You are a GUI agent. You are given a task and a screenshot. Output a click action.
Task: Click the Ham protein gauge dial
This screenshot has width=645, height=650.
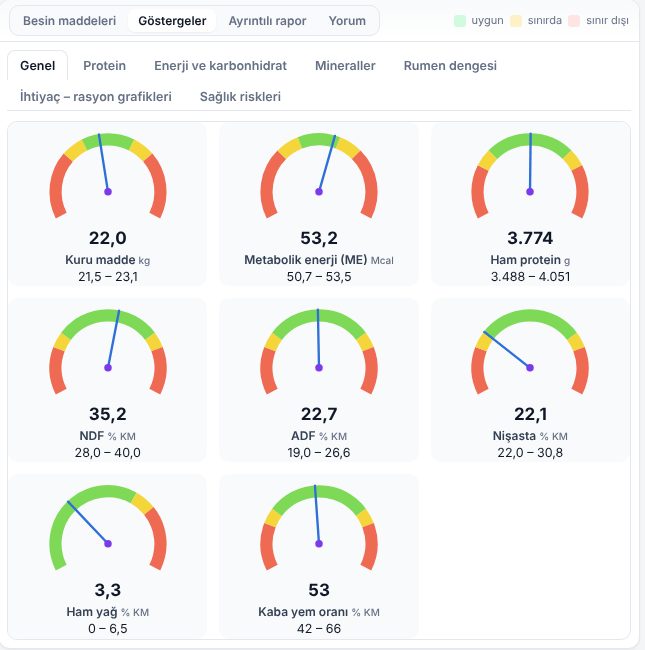(530, 175)
